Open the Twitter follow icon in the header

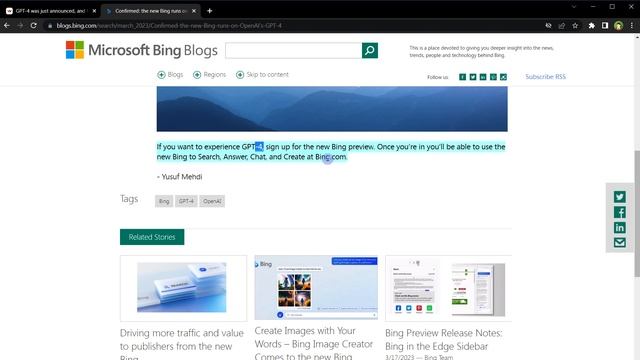click(473, 77)
